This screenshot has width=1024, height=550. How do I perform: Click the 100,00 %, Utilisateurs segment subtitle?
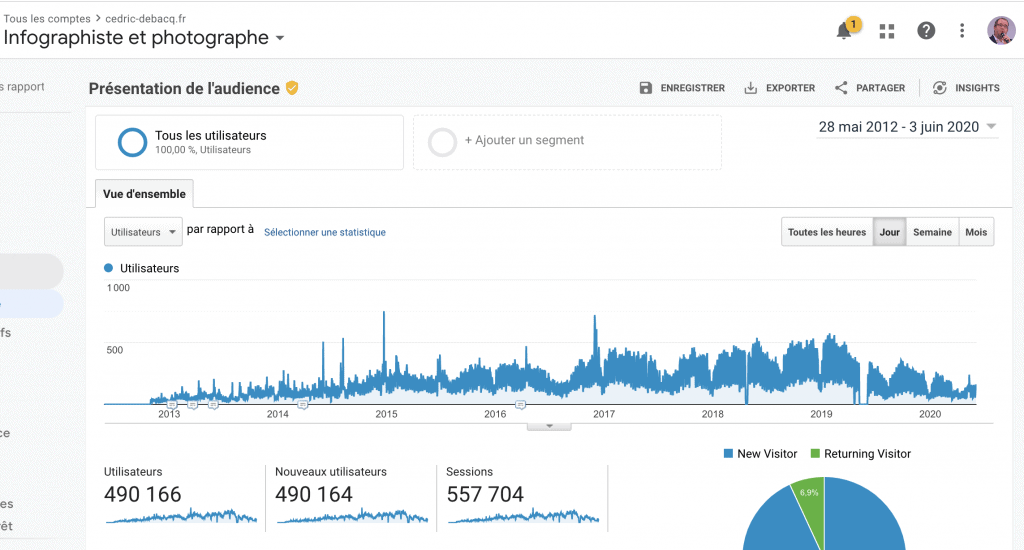click(202, 150)
